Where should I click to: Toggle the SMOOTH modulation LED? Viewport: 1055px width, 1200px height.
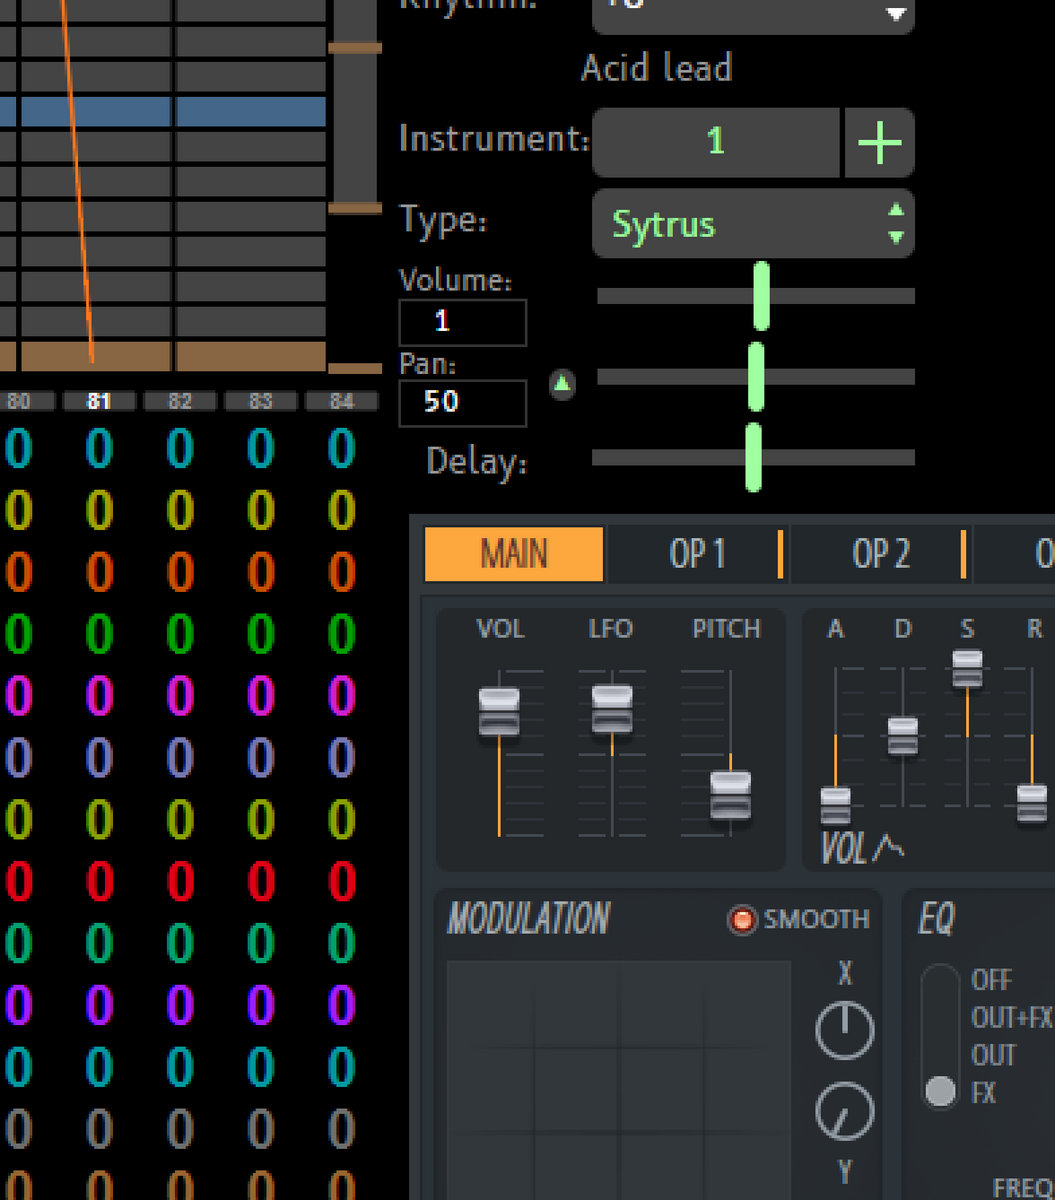742,919
